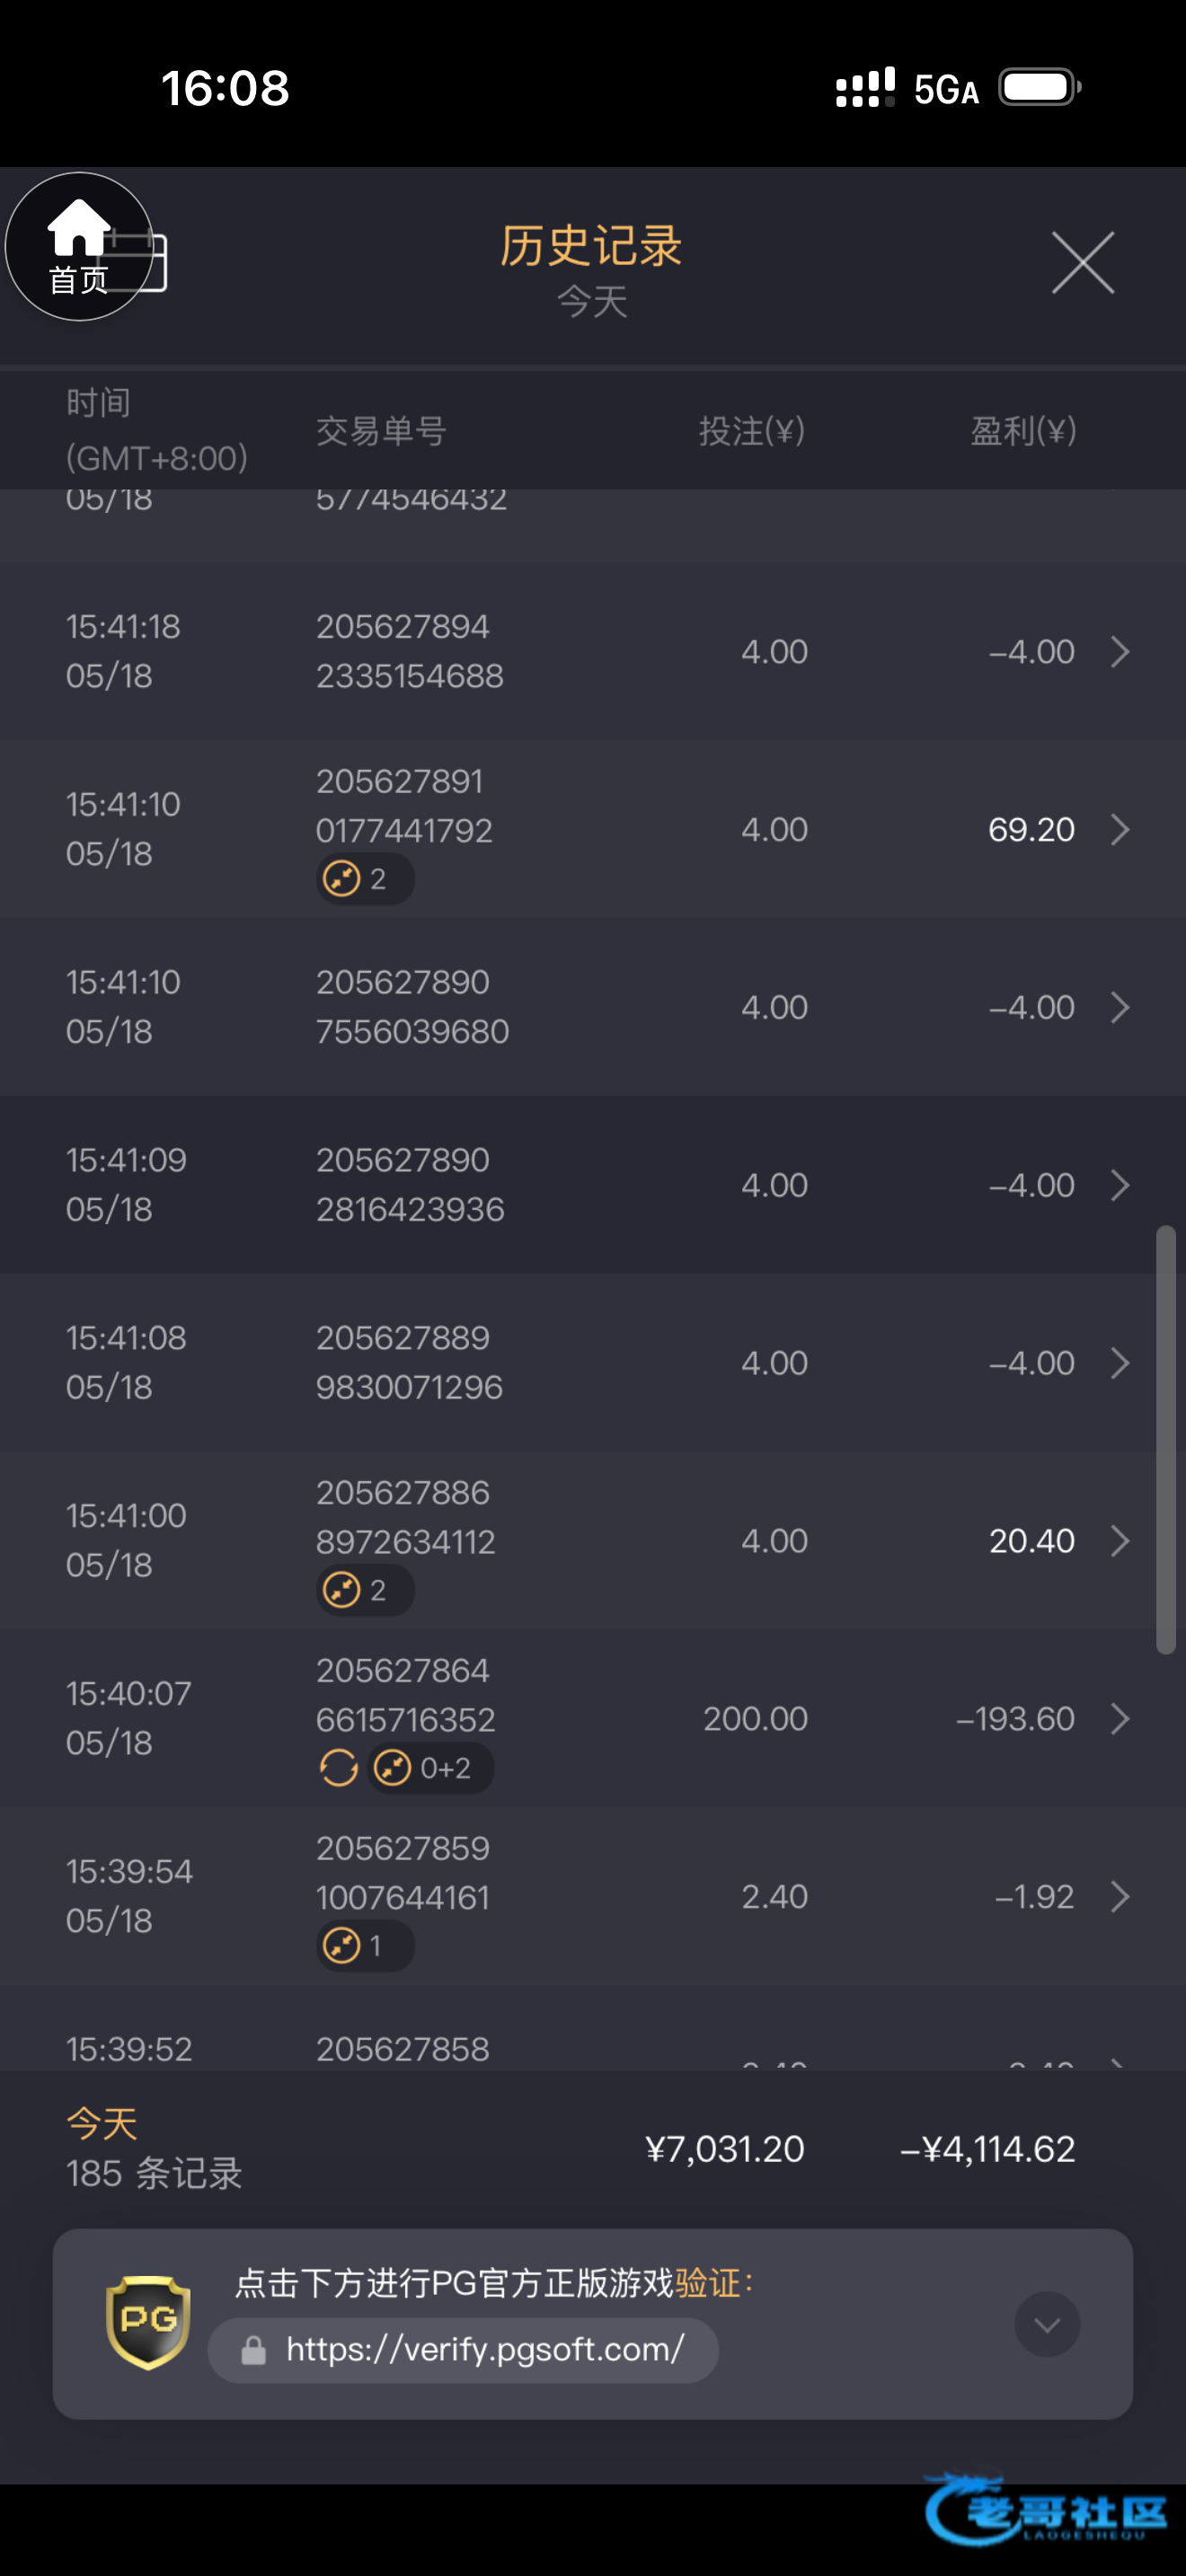This screenshot has height=2576, width=1186.
Task: Expand details for 15:41:18 record
Action: coord(1120,652)
